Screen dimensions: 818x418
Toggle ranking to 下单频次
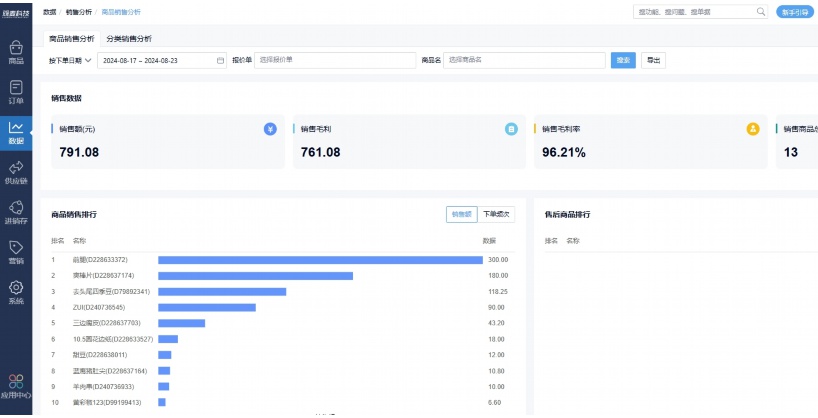click(495, 214)
